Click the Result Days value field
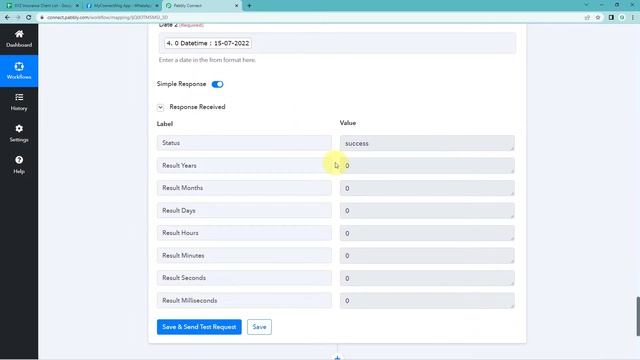Image resolution: width=640 pixels, height=360 pixels. (427, 211)
